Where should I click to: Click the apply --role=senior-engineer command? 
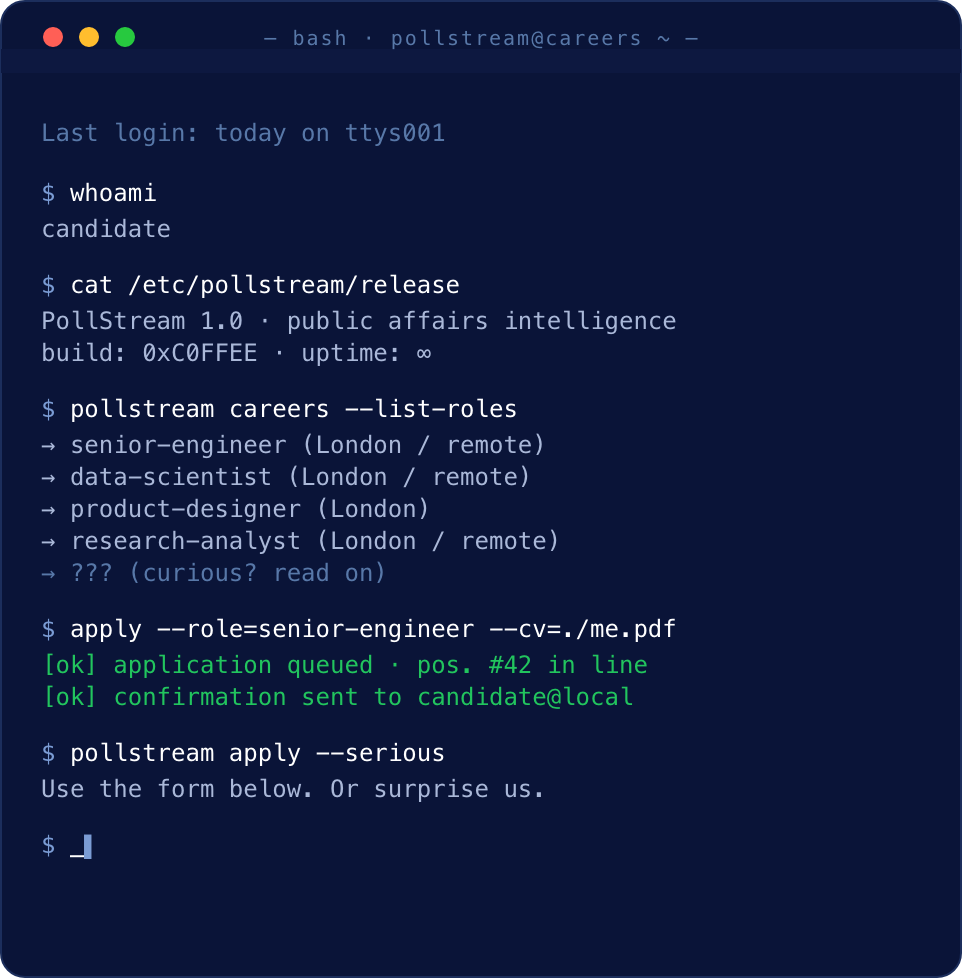point(373,629)
